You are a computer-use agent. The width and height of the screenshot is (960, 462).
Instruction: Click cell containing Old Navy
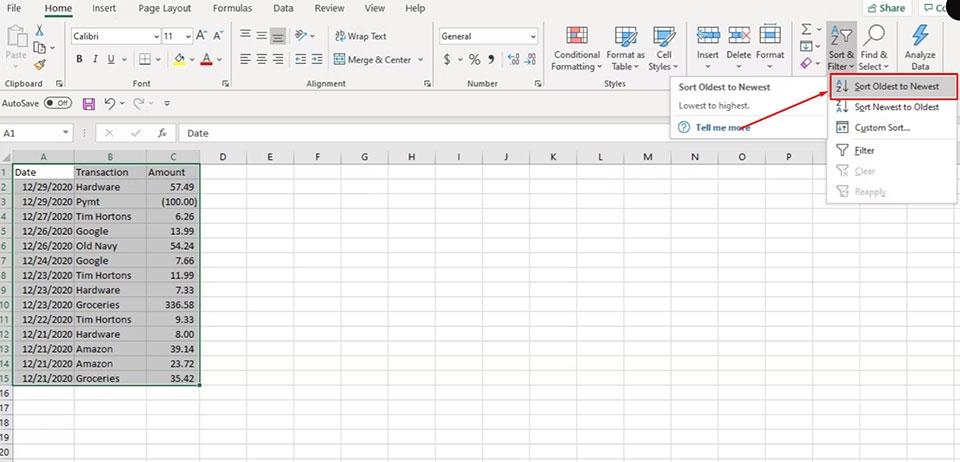[110, 246]
